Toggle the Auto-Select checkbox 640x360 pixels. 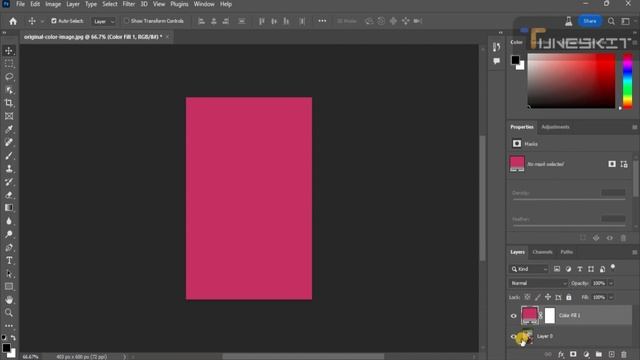tap(54, 21)
